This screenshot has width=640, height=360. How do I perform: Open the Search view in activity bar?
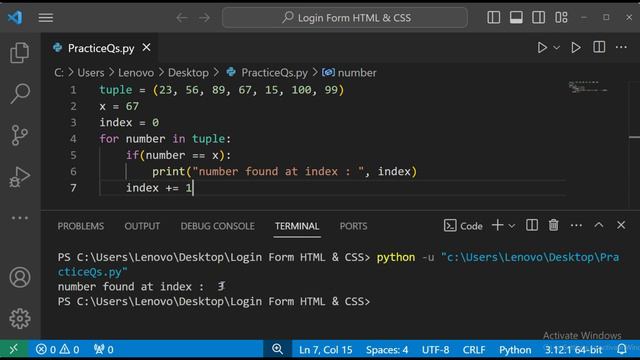[20, 93]
